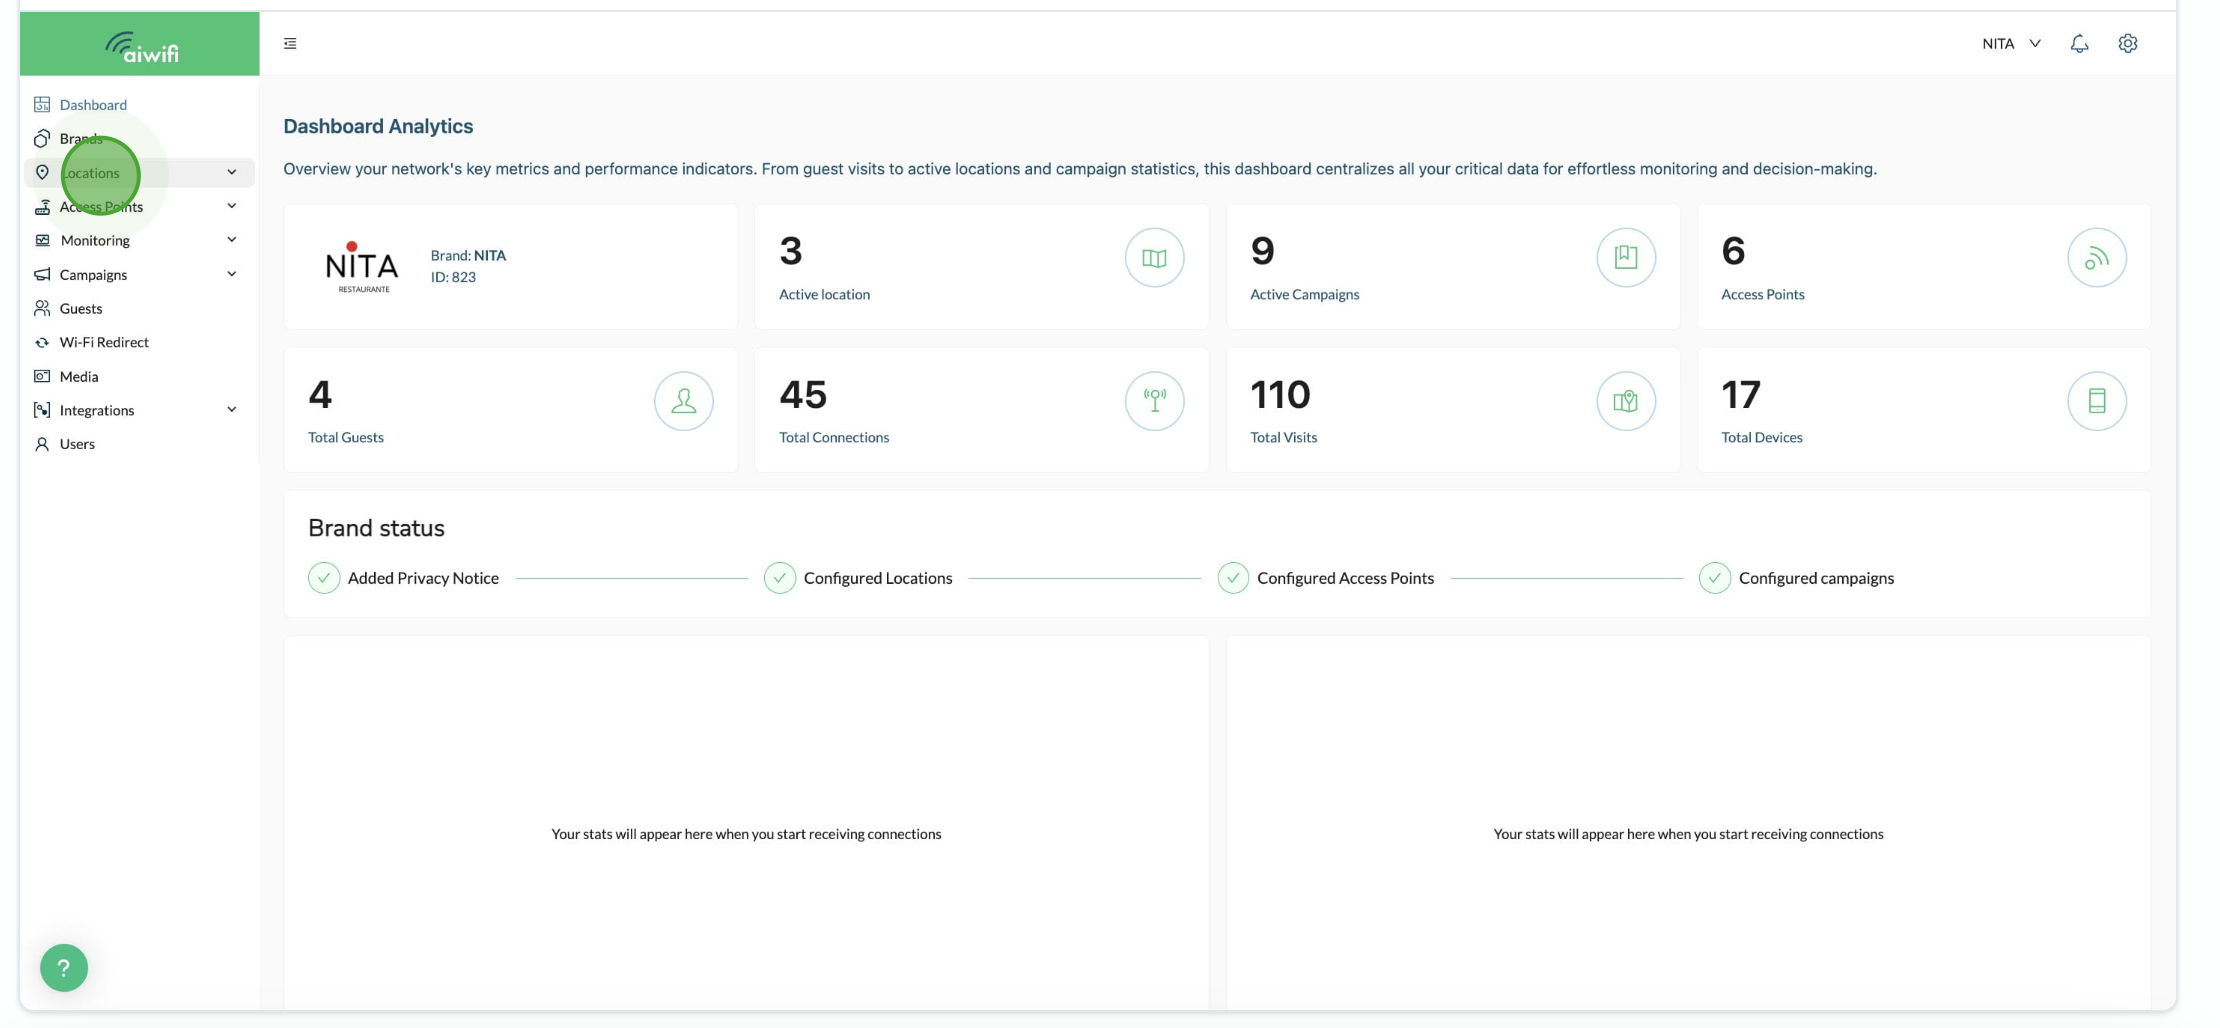Click the Total Connections antenna icon
The height and width of the screenshot is (1028, 2220).
[x=1154, y=401]
